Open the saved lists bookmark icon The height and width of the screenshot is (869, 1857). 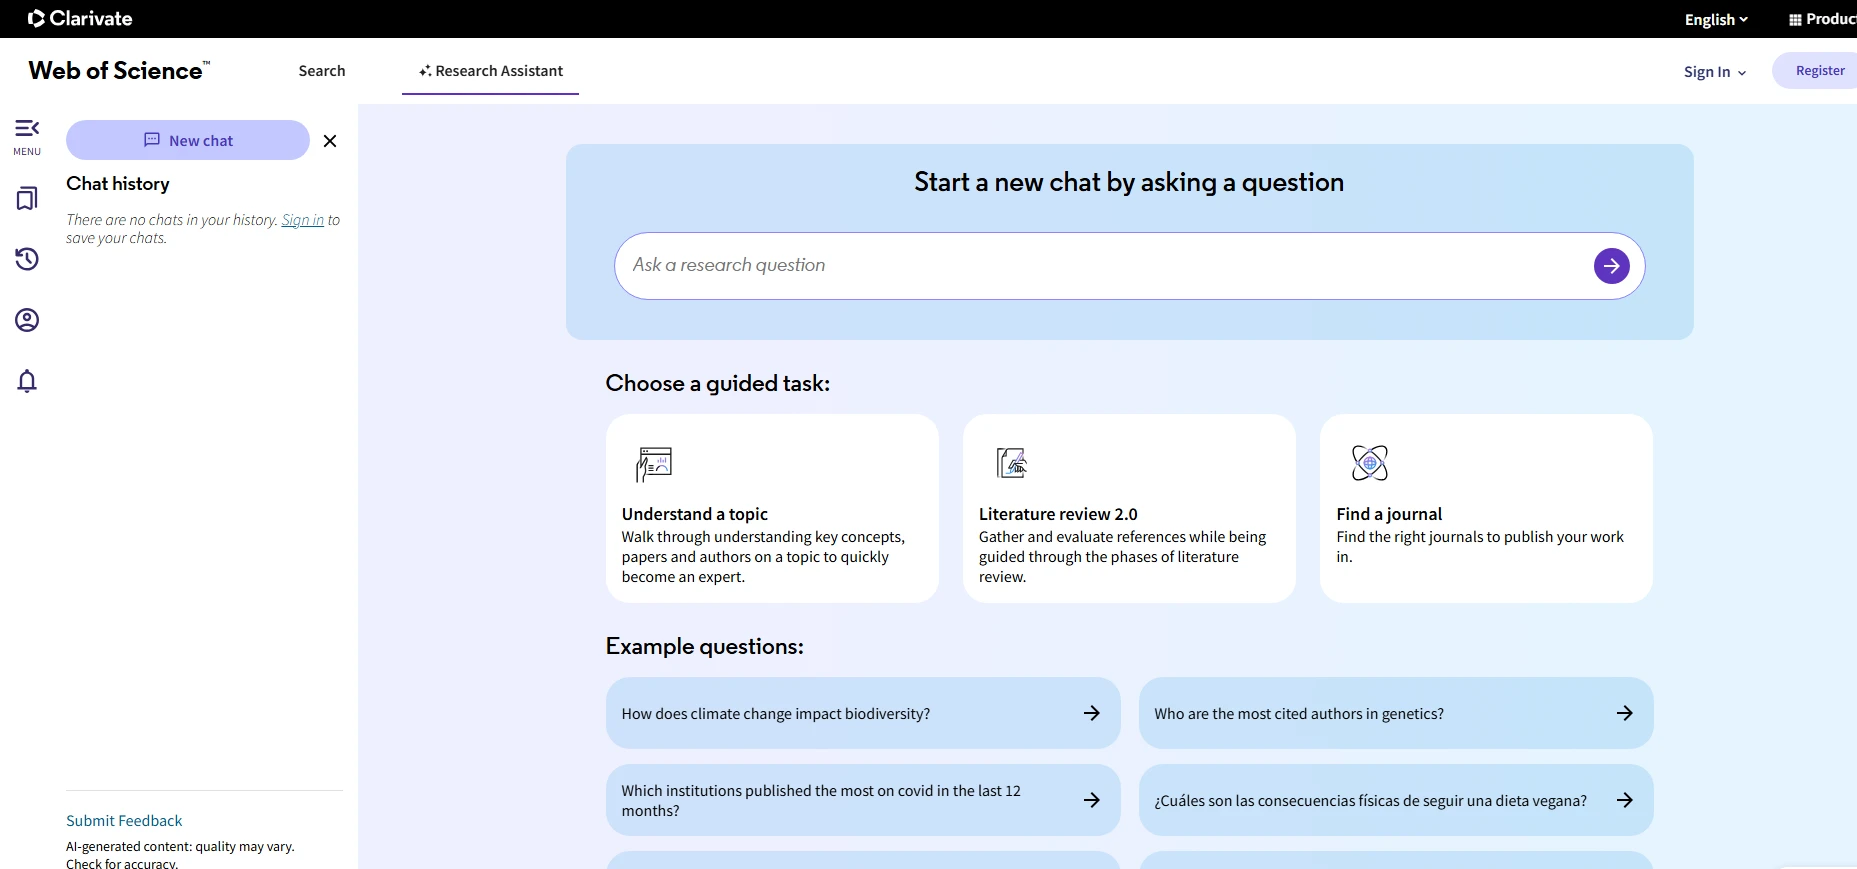point(27,198)
